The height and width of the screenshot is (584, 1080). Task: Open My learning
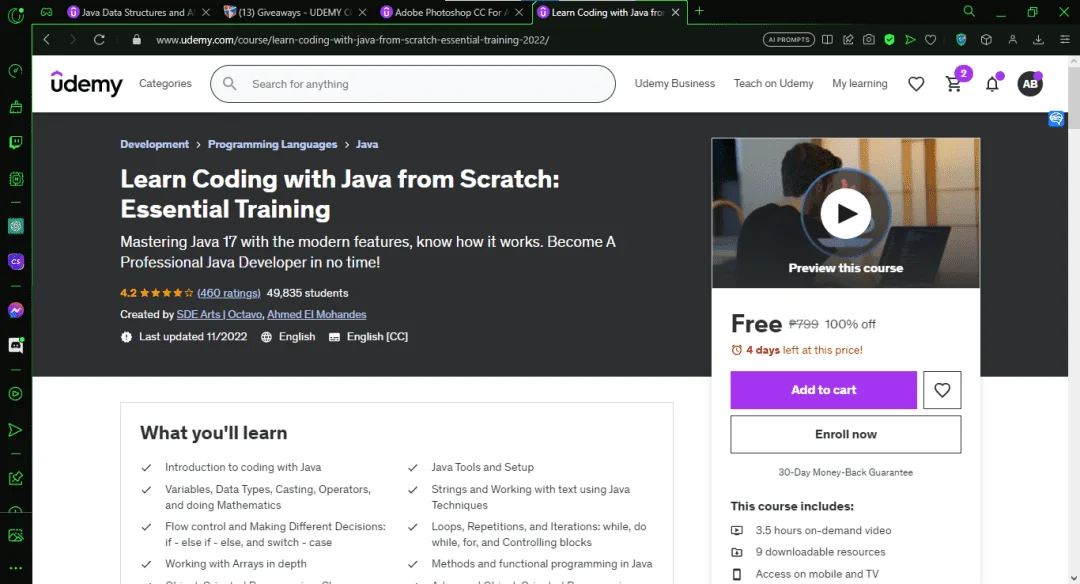(x=860, y=83)
